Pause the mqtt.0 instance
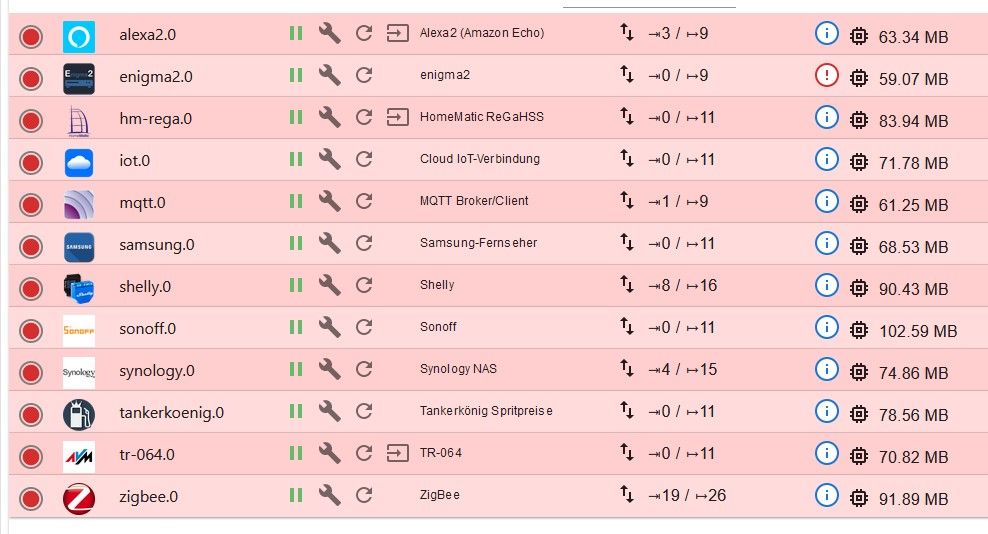The width and height of the screenshot is (988, 534). (295, 201)
